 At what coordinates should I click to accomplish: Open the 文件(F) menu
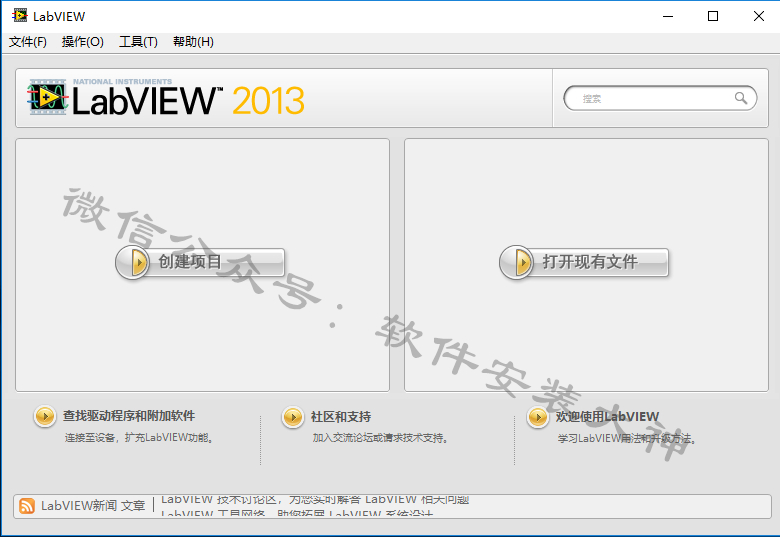(x=28, y=42)
